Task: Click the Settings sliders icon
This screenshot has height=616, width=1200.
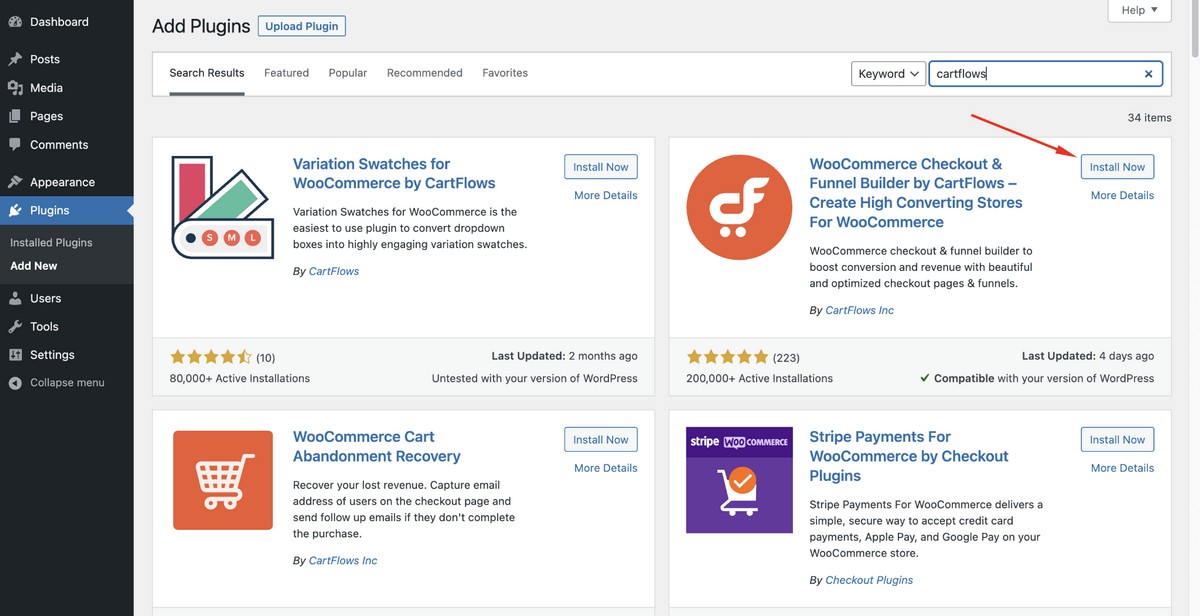Action: pos(15,354)
